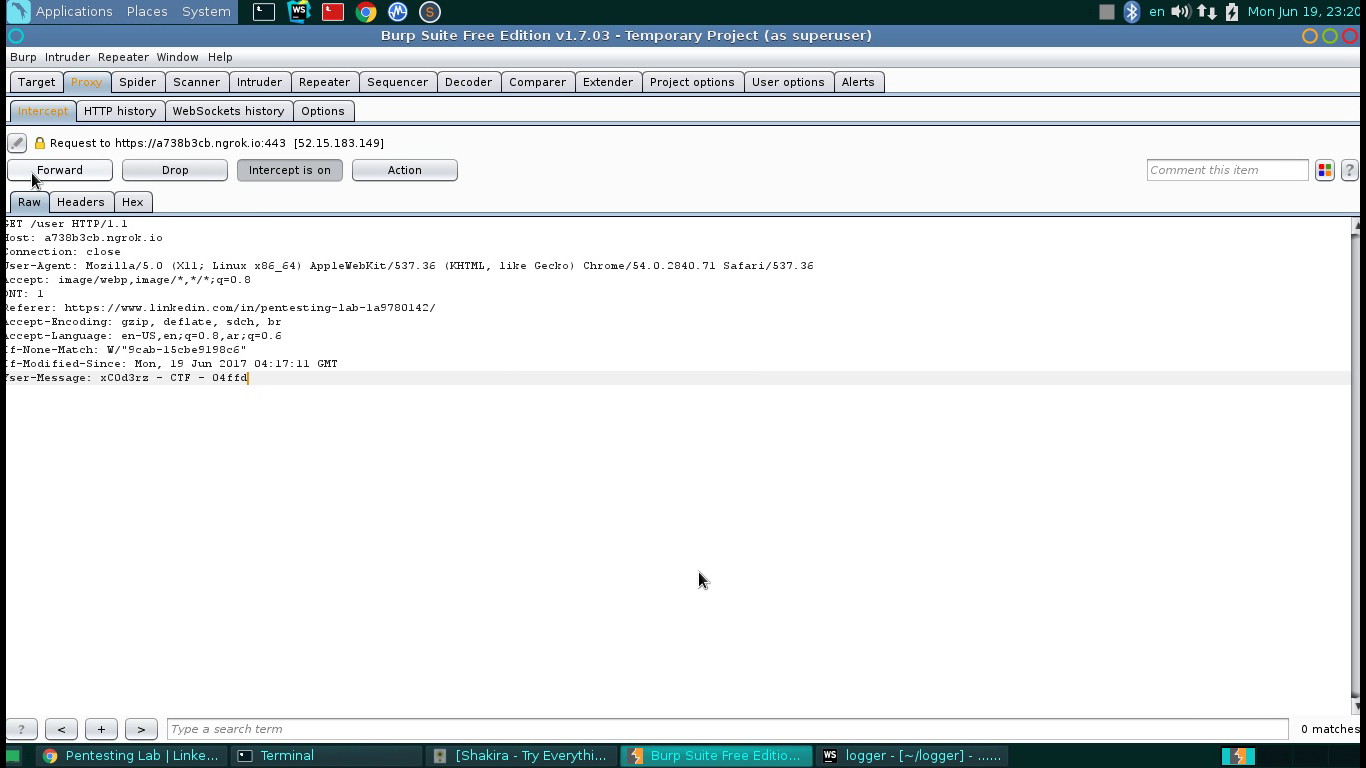Click the pencil edit icon beside request
This screenshot has height=768, width=1366.
[17, 143]
